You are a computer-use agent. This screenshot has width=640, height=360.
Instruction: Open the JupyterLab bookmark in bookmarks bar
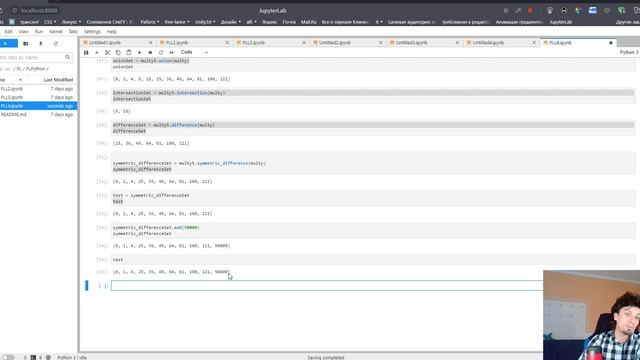pos(561,22)
